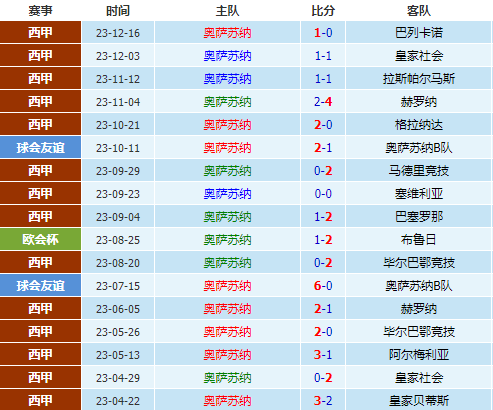This screenshot has height=410, width=493.
Task: Click 球会友谊 label on 23-07-15 row
Action: (x=40, y=285)
